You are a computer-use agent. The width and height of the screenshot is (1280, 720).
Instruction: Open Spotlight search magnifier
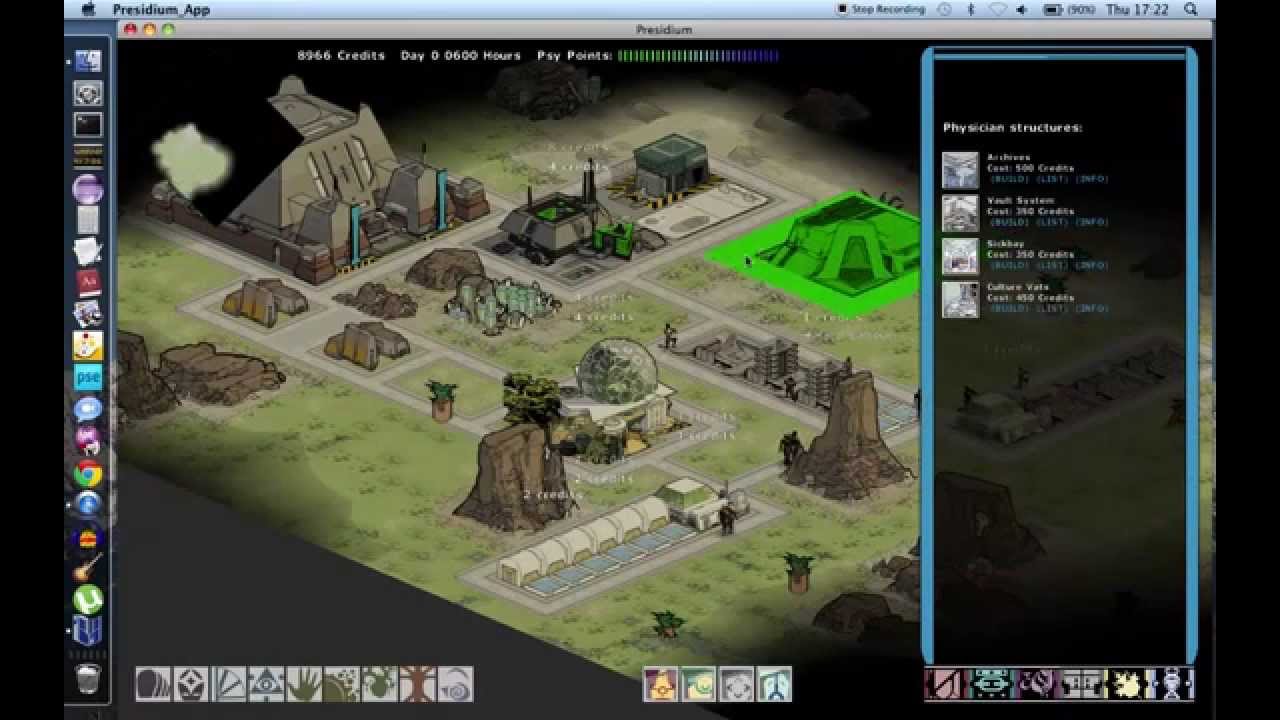1190,9
